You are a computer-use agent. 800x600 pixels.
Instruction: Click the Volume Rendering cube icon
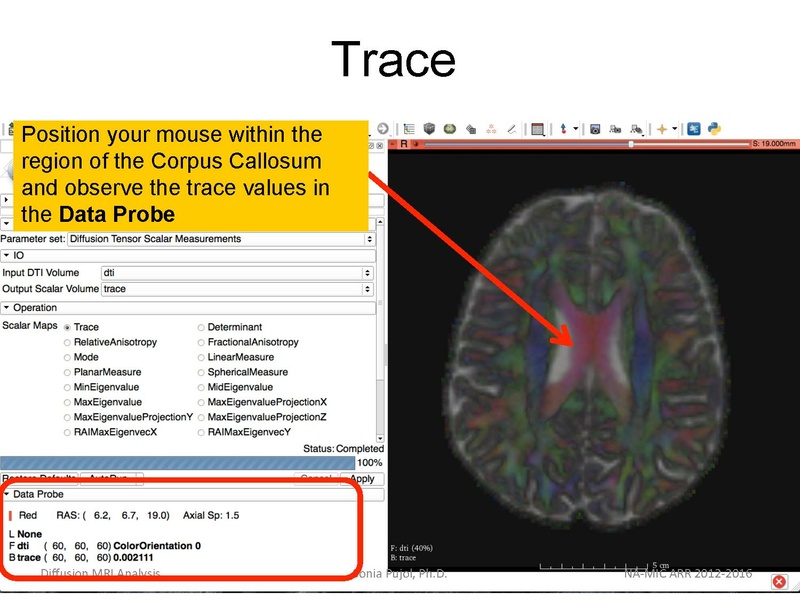[x=429, y=129]
